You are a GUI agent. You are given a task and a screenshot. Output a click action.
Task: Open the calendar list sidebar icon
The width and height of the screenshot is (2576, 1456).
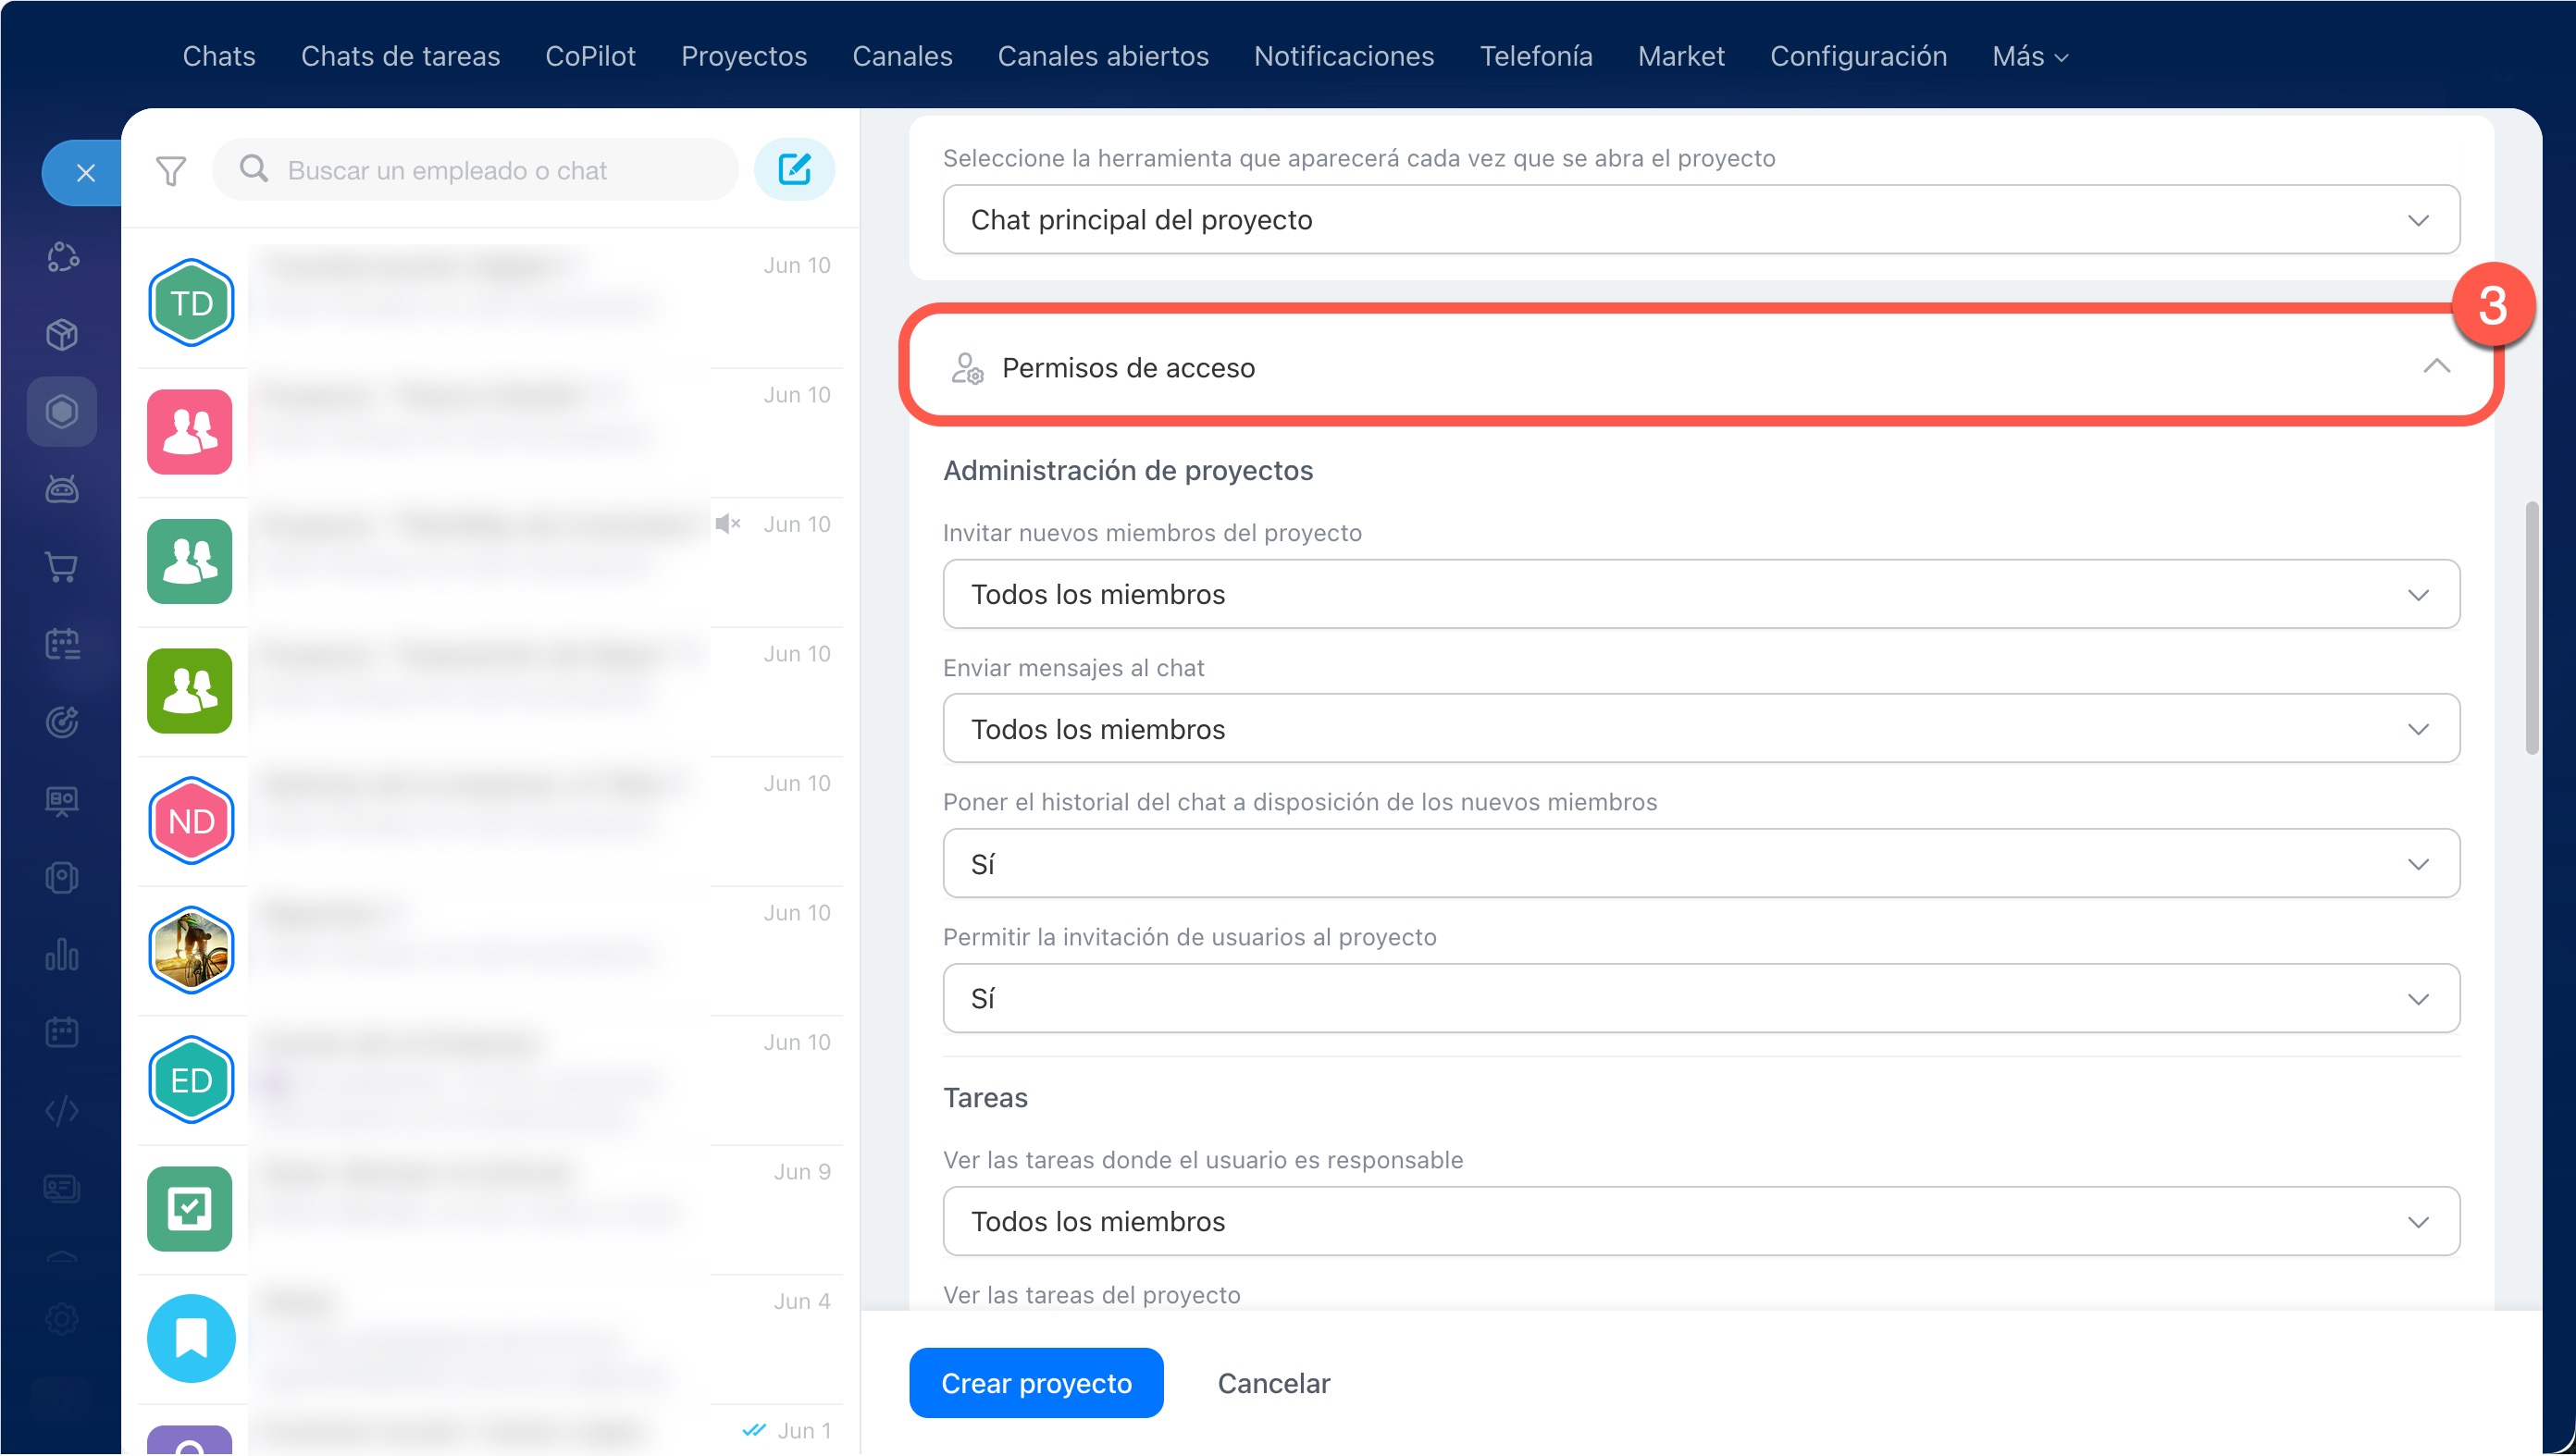[62, 644]
